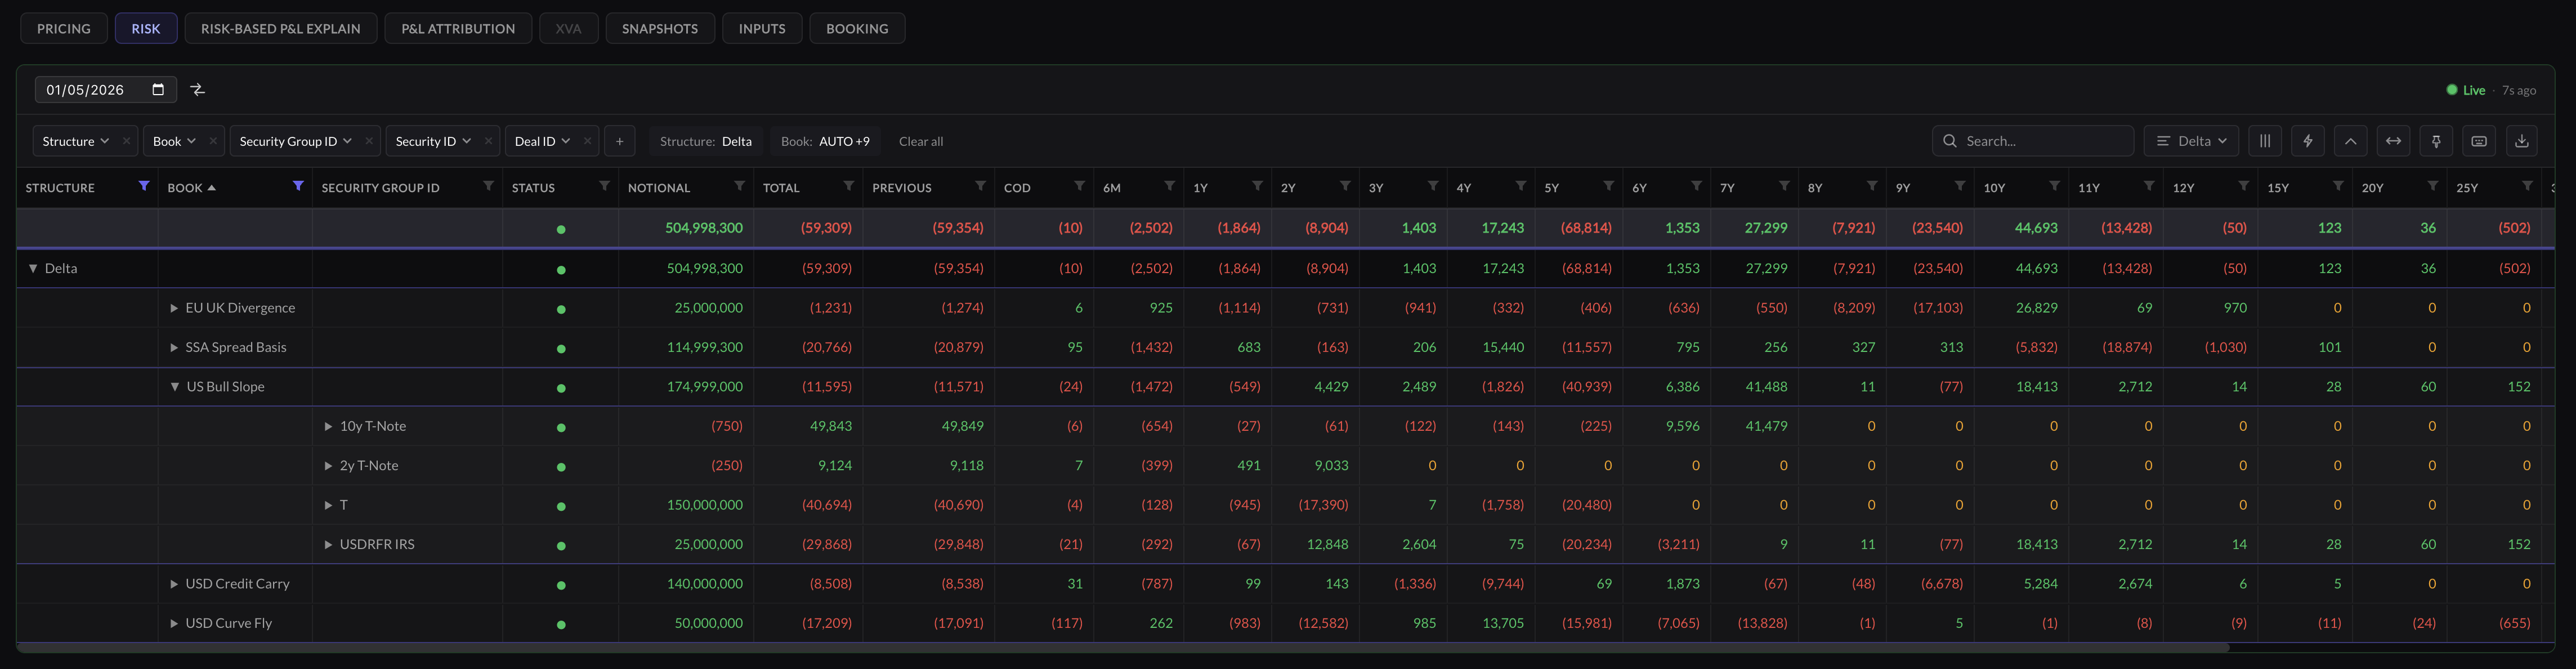This screenshot has height=669, width=2576.
Task: Open the Risk-Based P&L Explain tab
Action: [281, 28]
